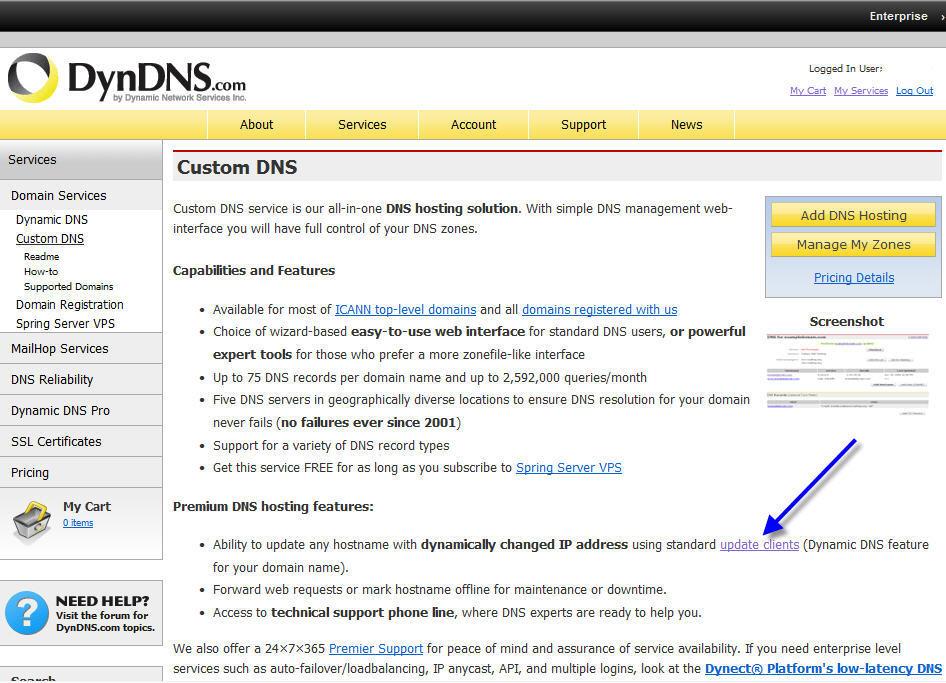Open the My Services link
Viewport: 946px width, 683px height.
[861, 91]
